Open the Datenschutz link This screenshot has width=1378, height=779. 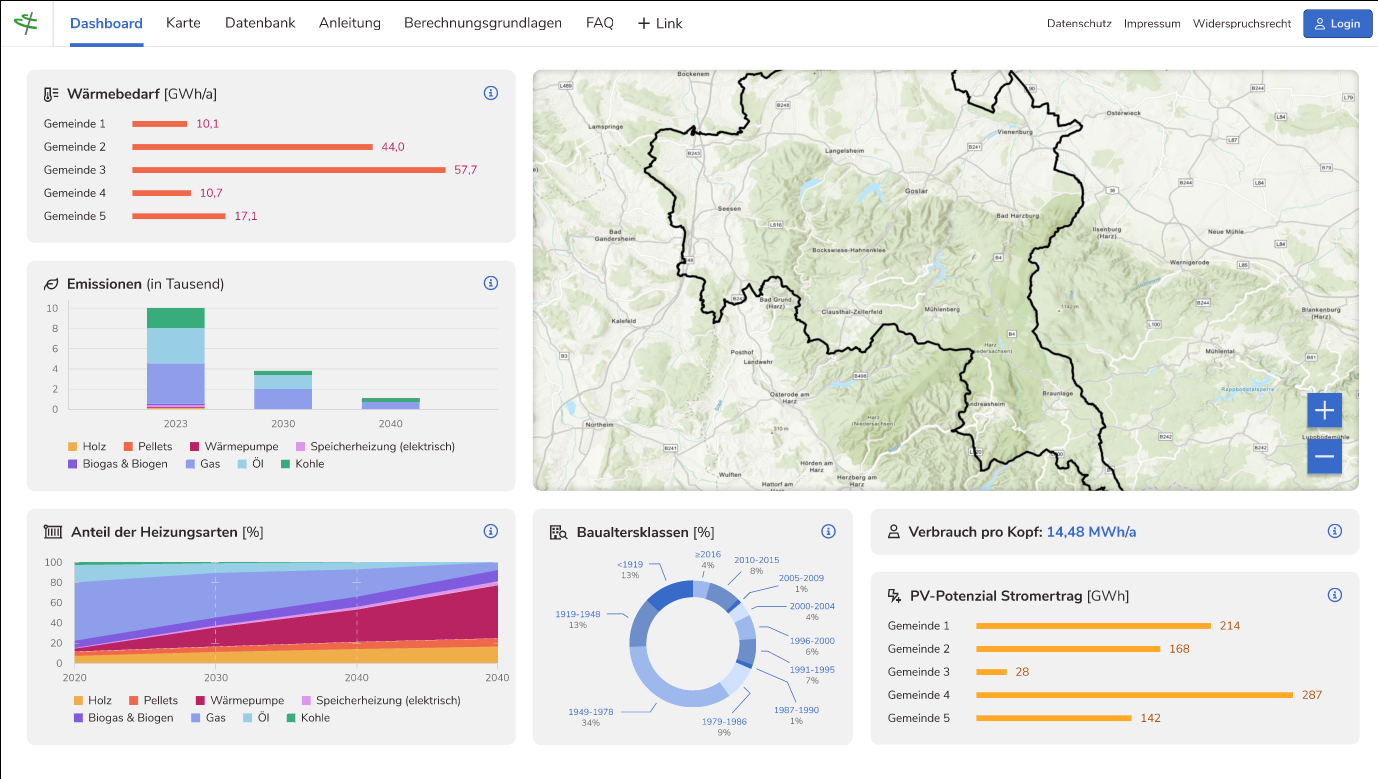1079,23
